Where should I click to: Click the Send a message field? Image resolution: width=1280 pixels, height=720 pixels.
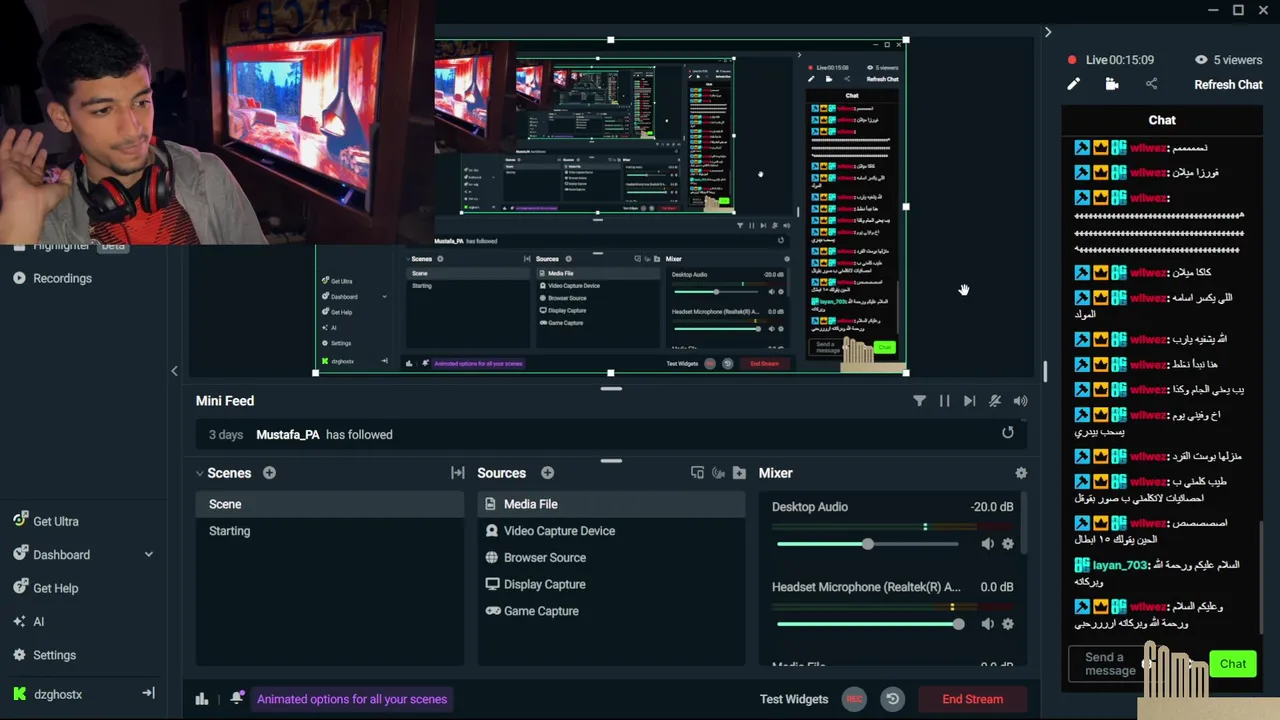pos(1110,664)
